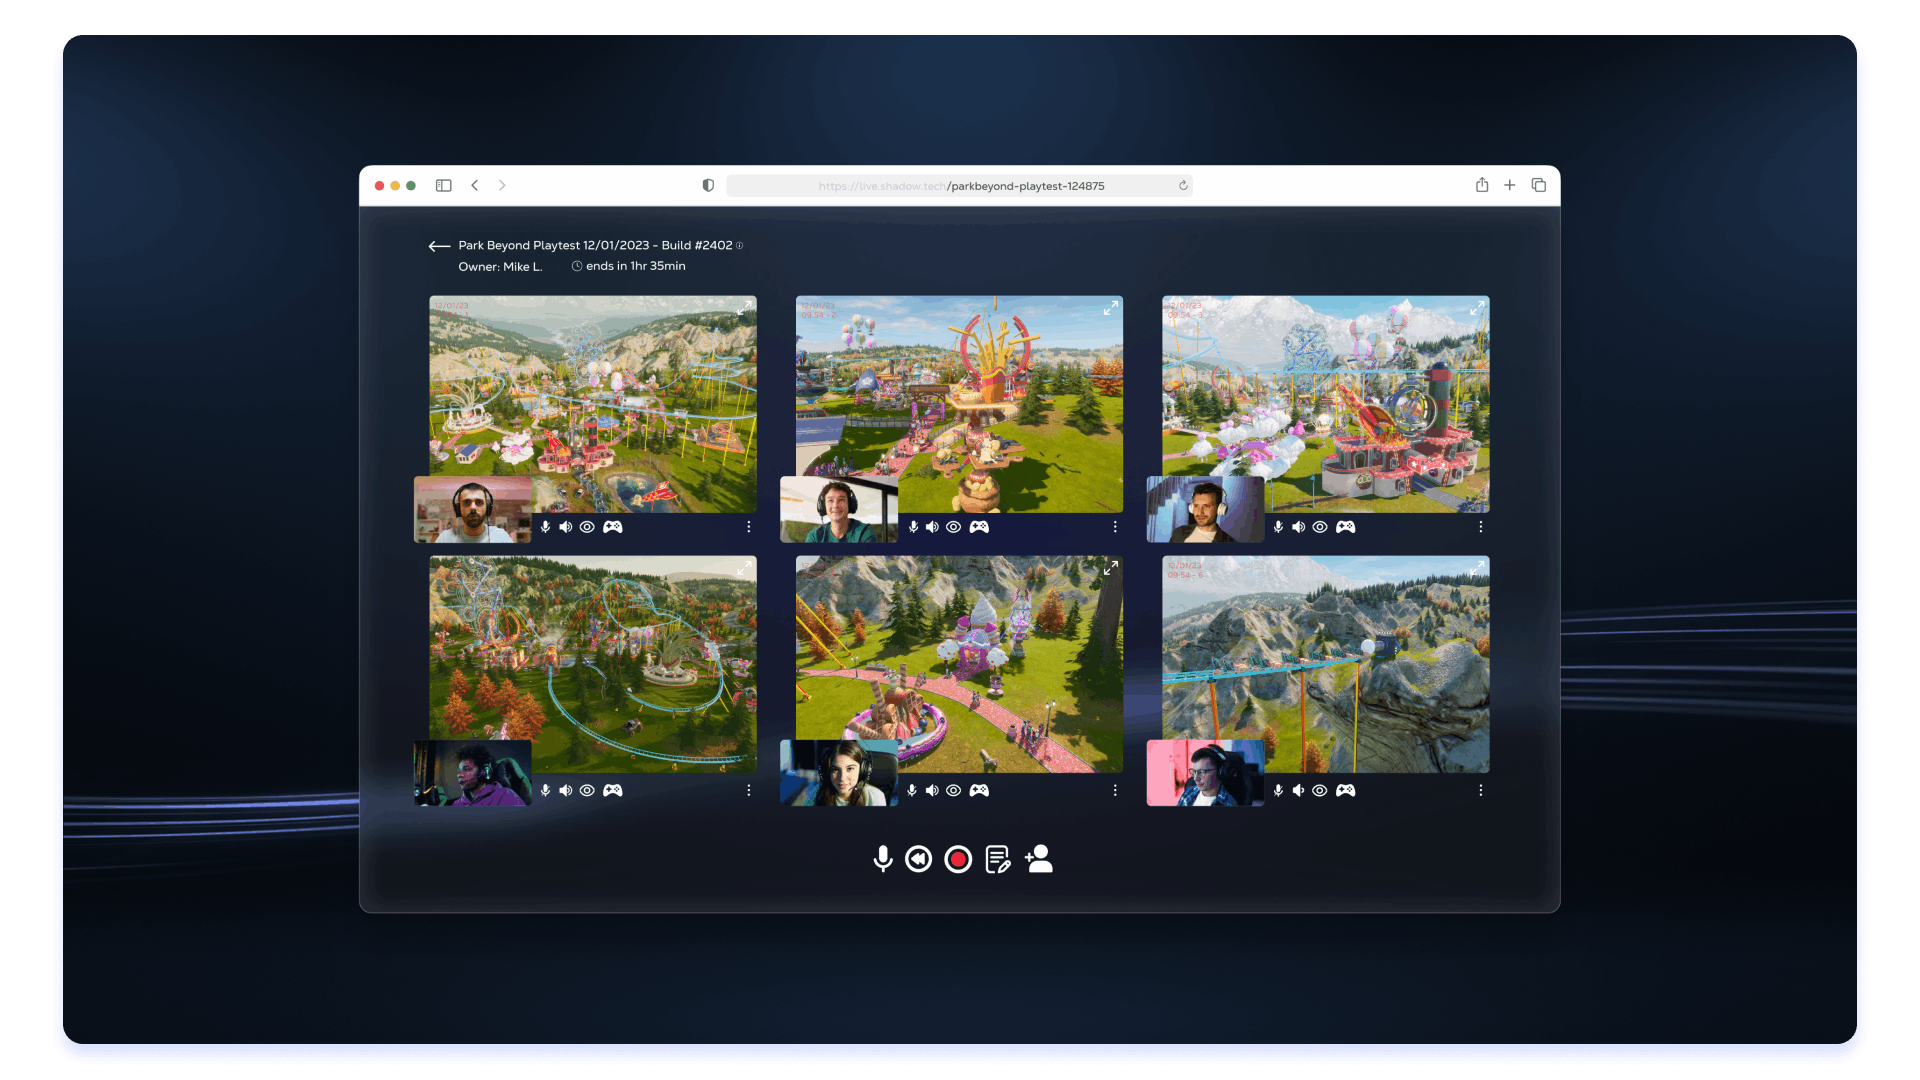Screen dimensions: 1920x1080
Task: Click the 'Owner: Mike L.' label
Action: pyautogui.click(x=500, y=267)
